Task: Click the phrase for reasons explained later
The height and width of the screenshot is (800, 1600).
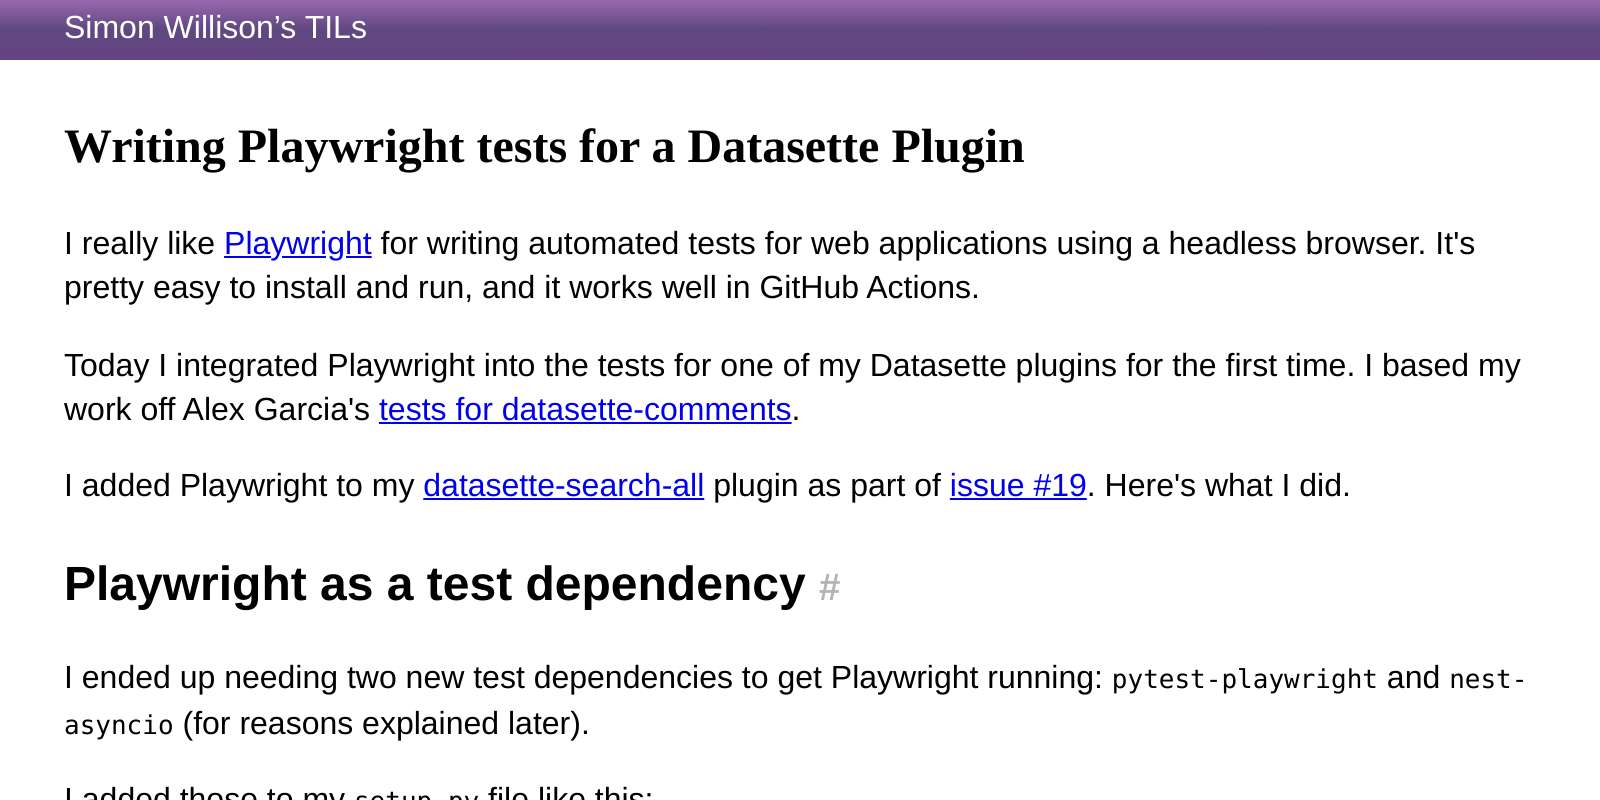Action: [385, 723]
